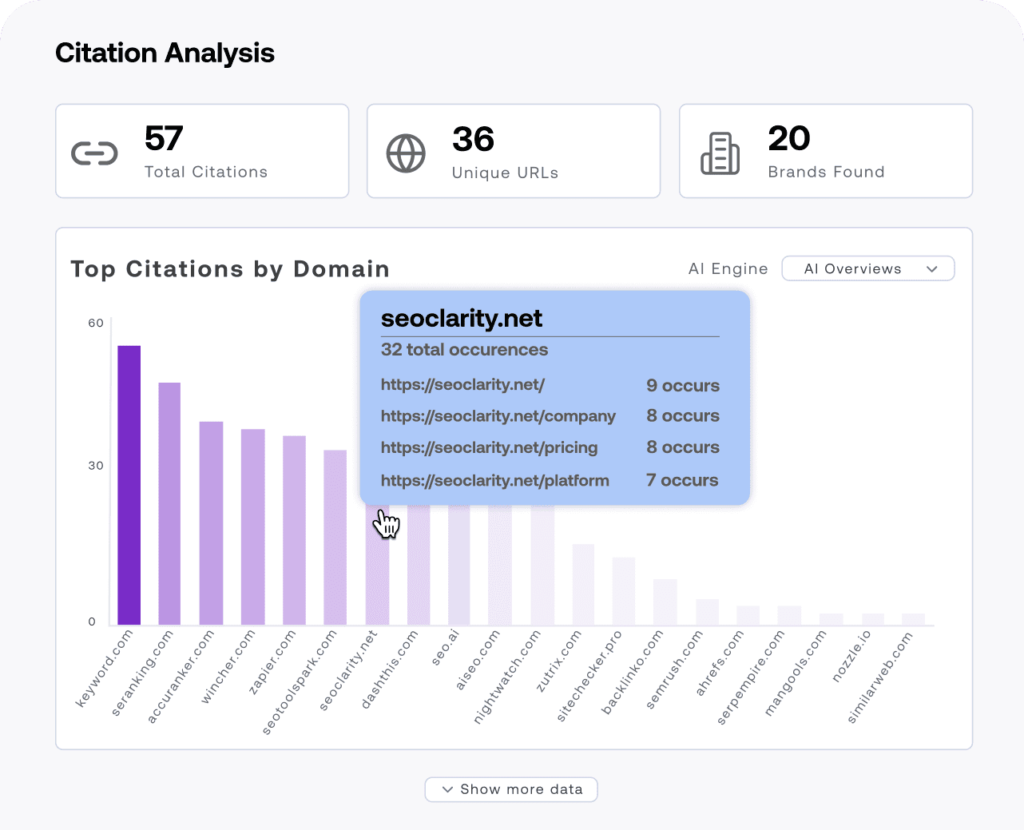1024x830 pixels.
Task: Open the https://seoclarity.net/ link in tooltip
Action: point(462,385)
